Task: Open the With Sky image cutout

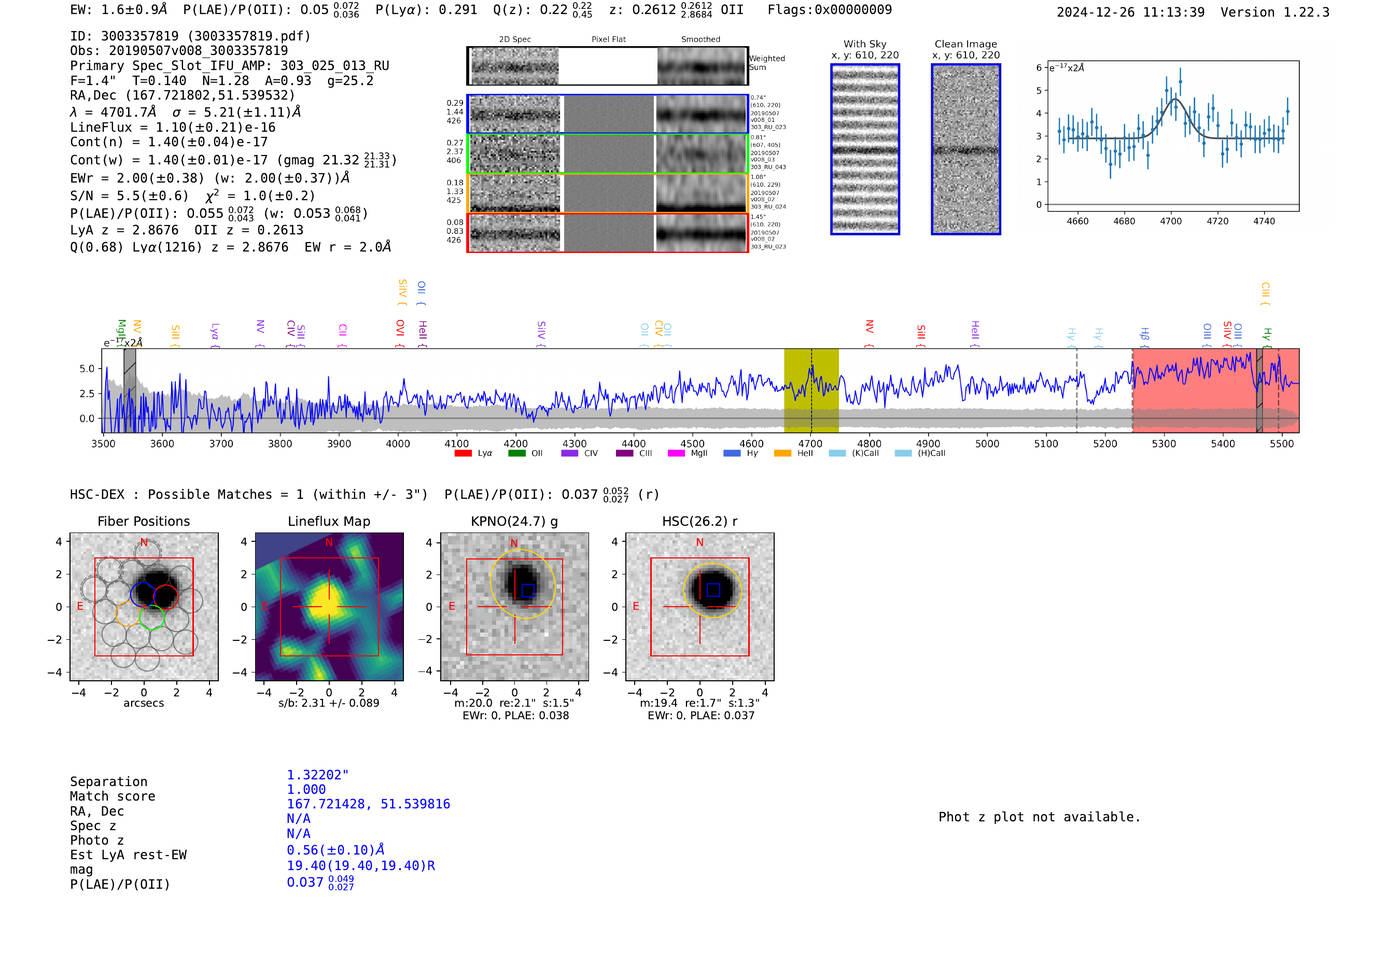Action: point(865,149)
